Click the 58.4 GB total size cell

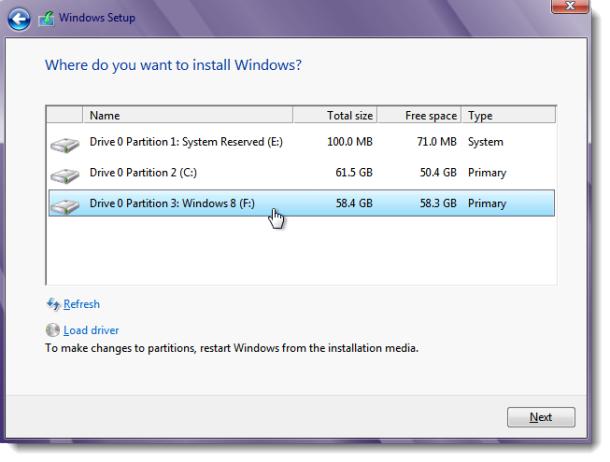click(x=354, y=203)
